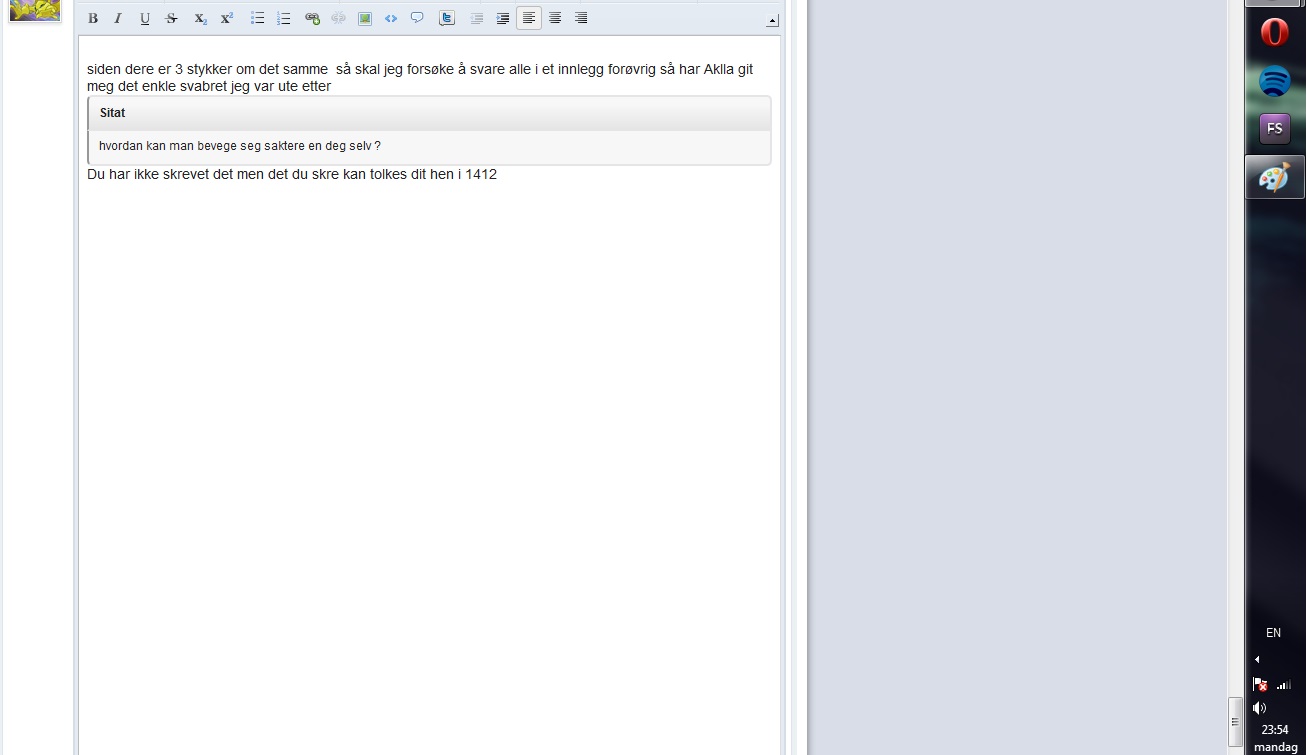Click the user avatar thumbnail

click(x=35, y=10)
